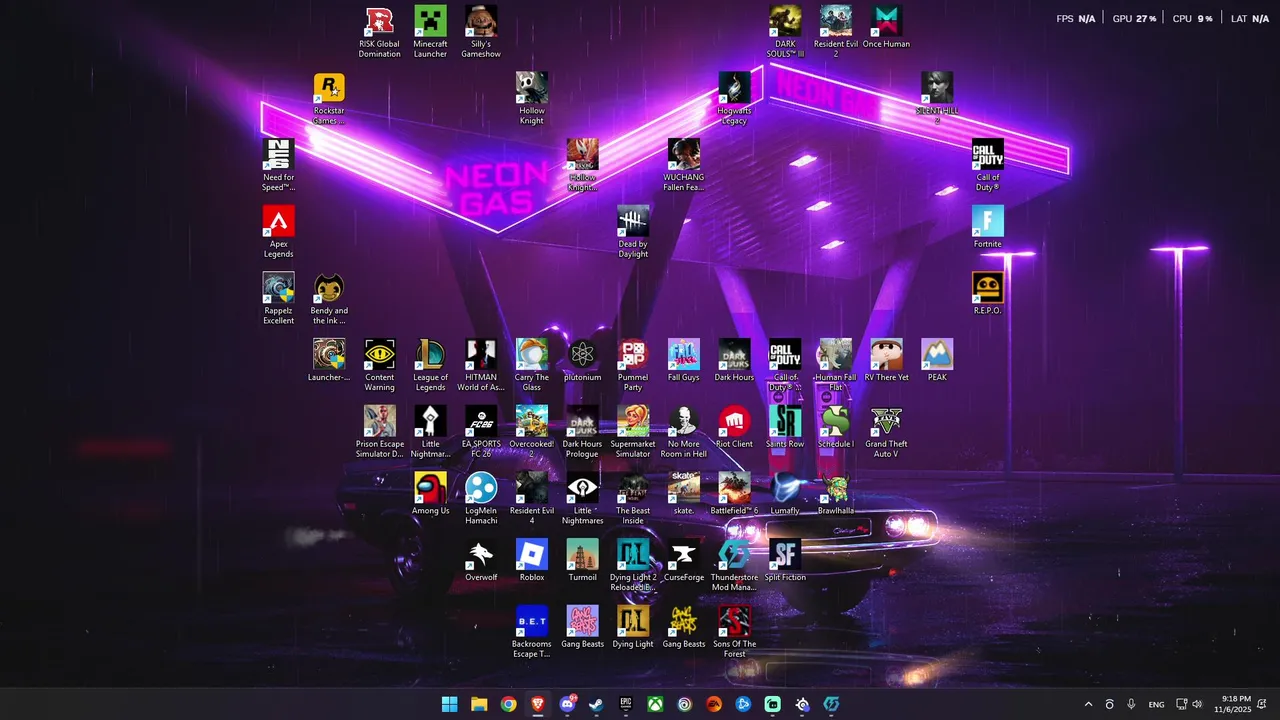Select the Overcooked! 2 shortcut
1280x720 pixels.
[532, 431]
